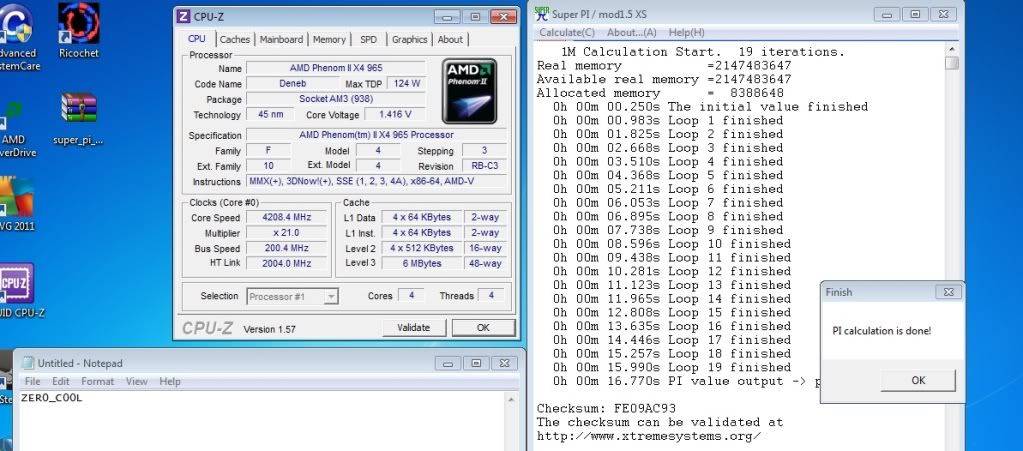Click the AMD Phenom II logo image

coord(469,91)
